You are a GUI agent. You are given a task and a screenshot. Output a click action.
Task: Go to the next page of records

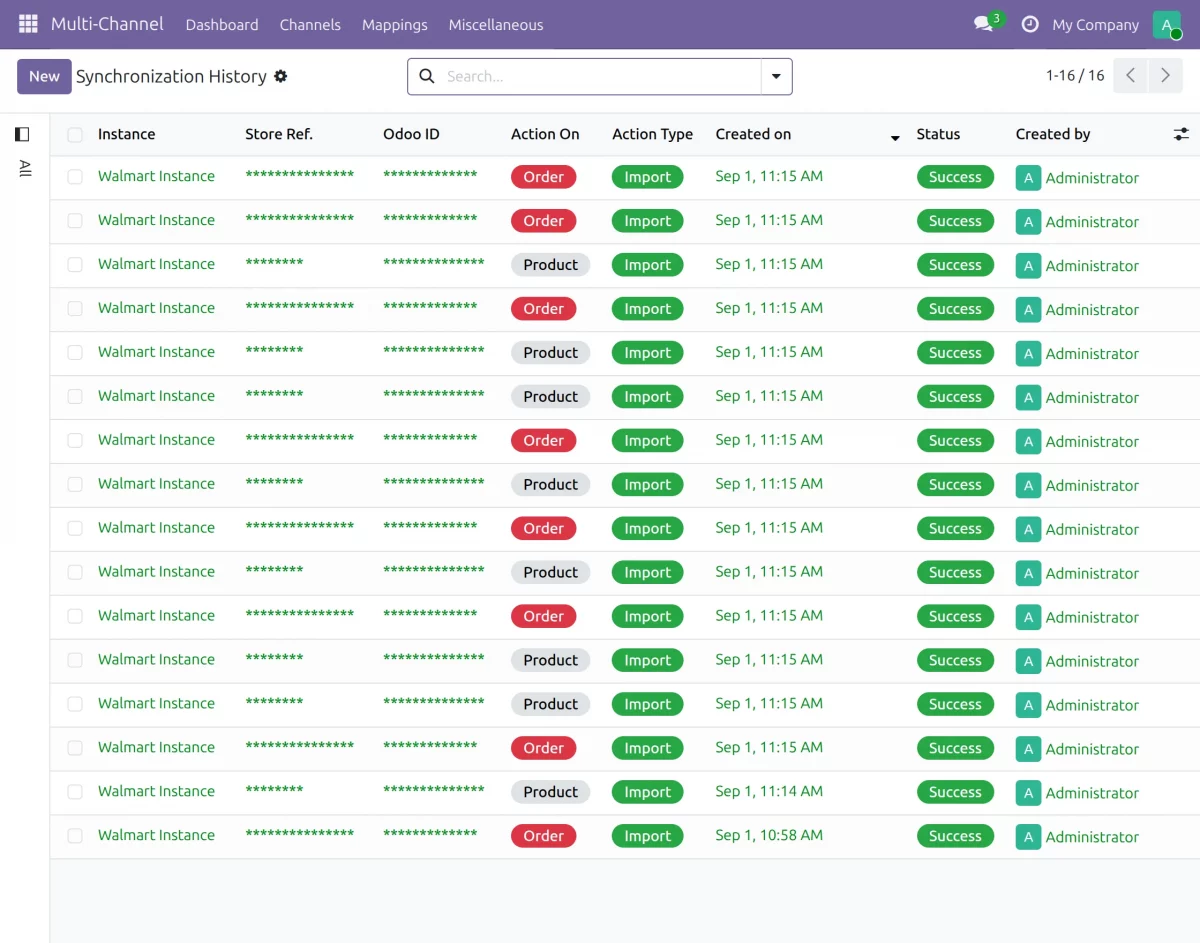[1165, 76]
